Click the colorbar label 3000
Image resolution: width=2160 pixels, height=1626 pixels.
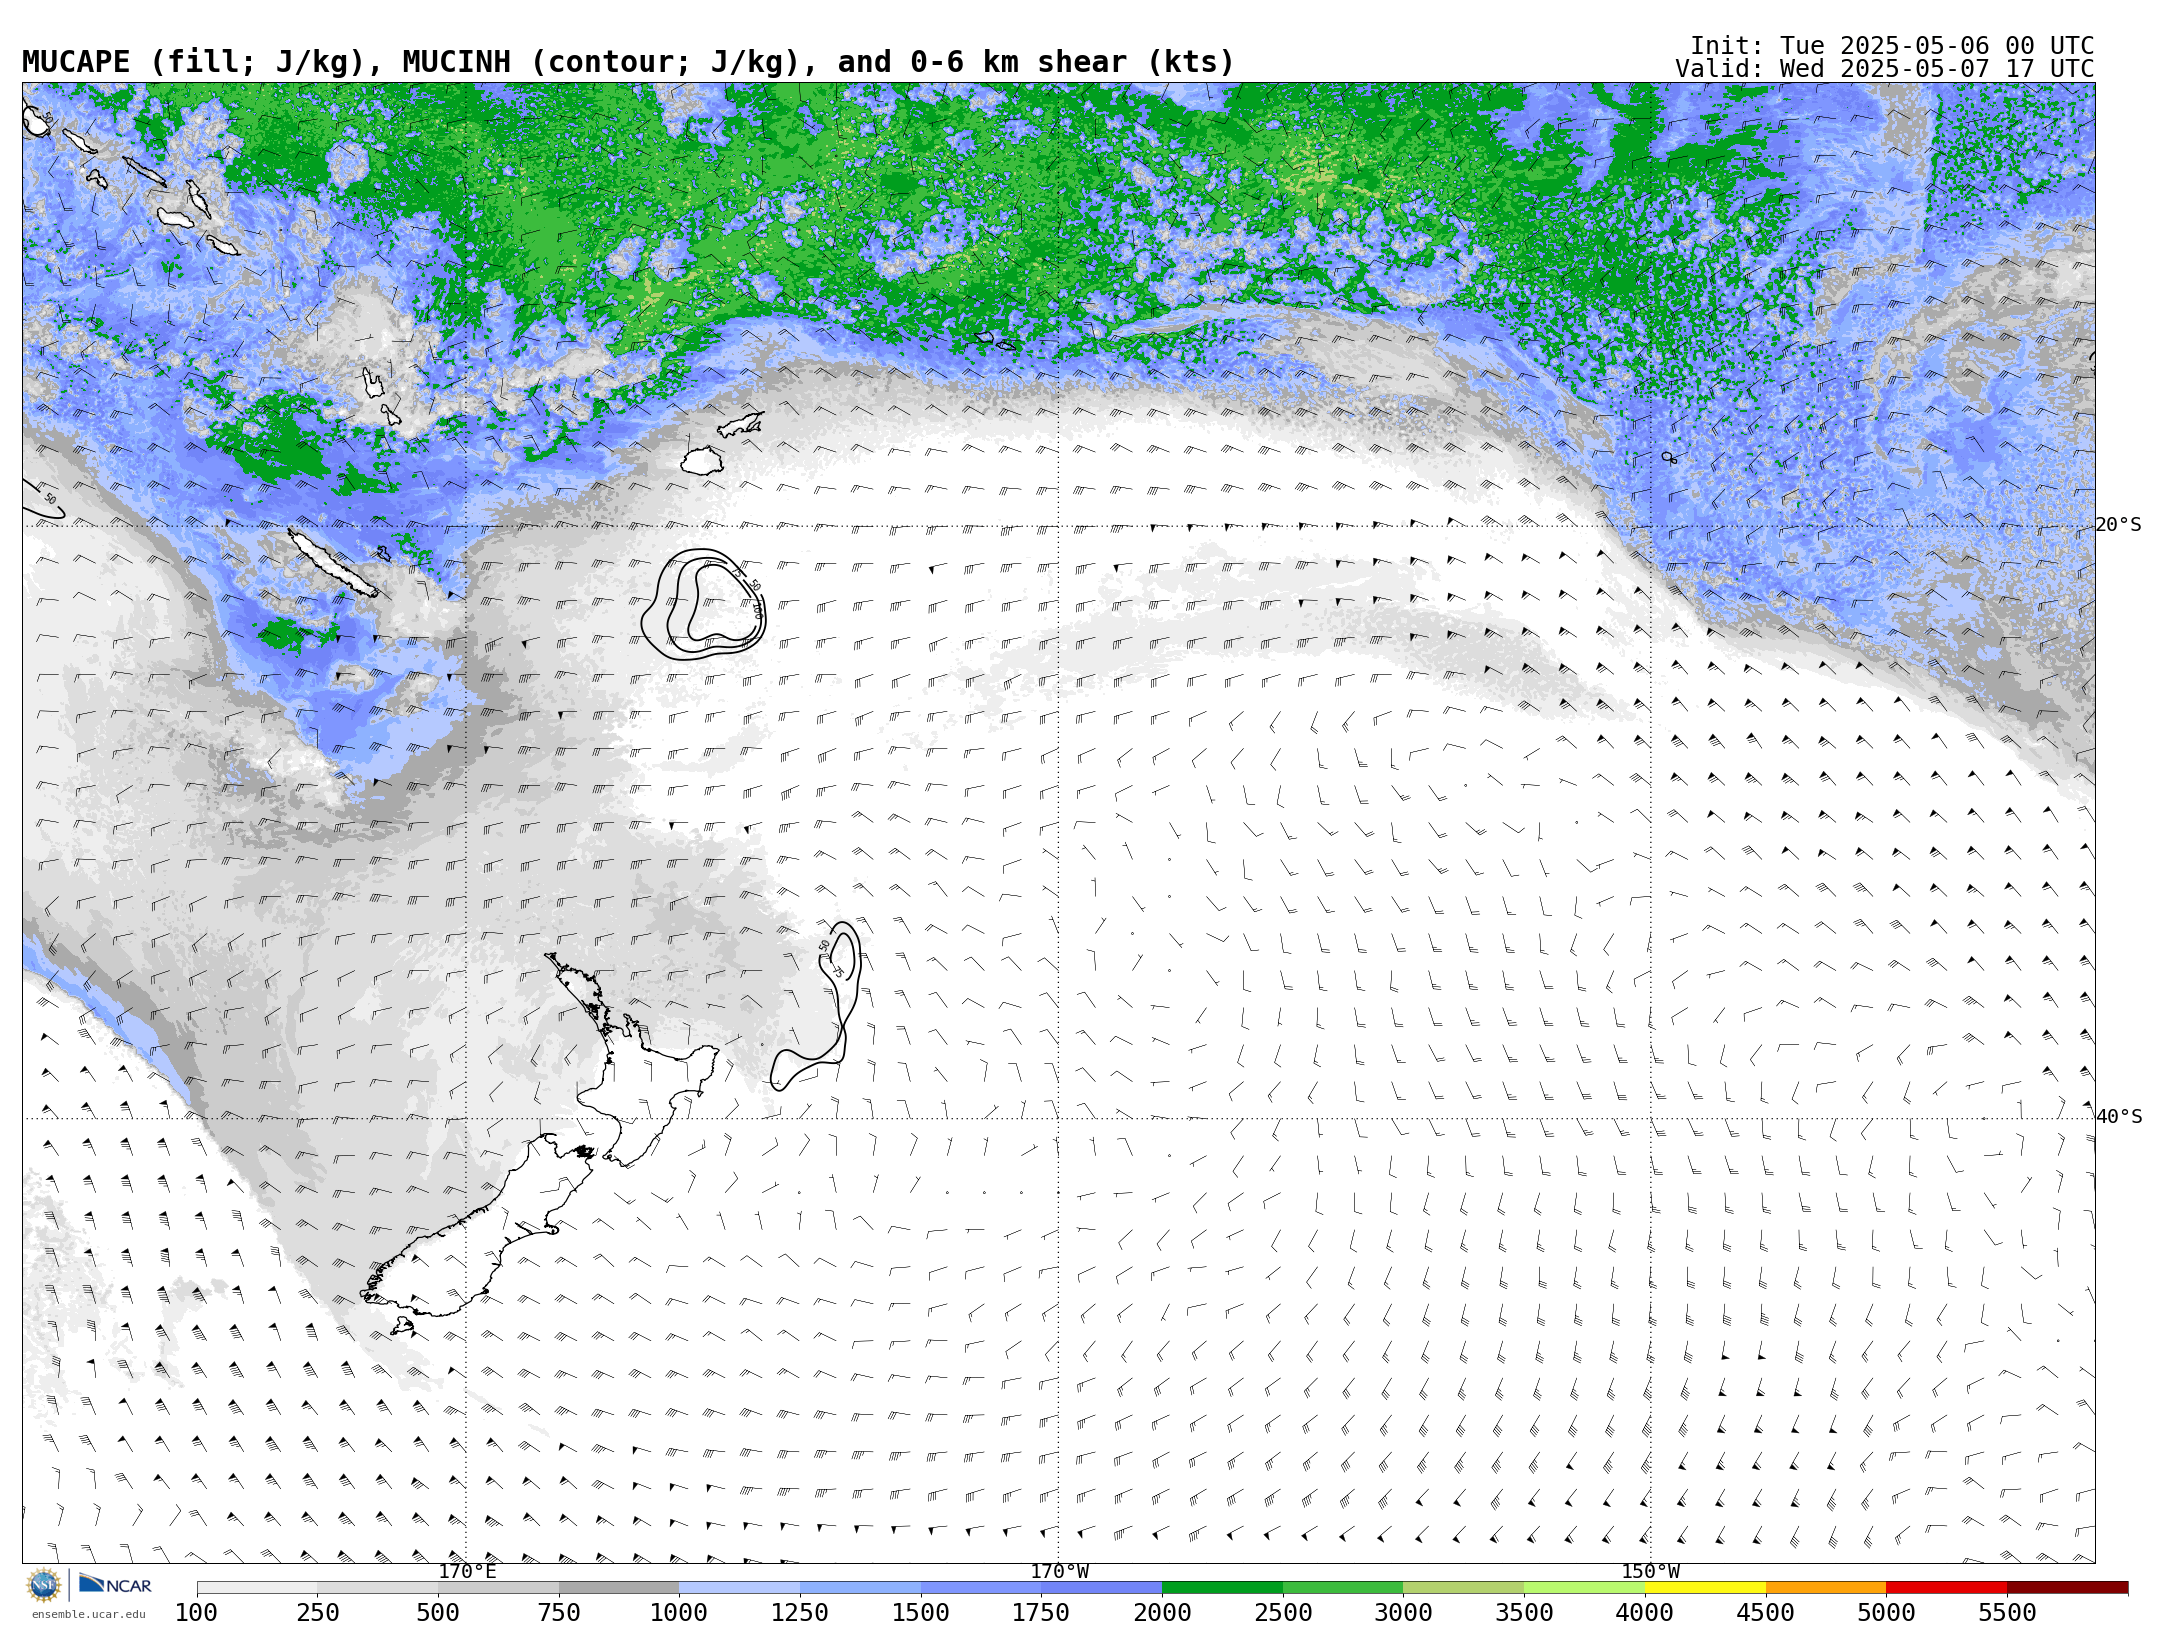click(x=1404, y=1612)
